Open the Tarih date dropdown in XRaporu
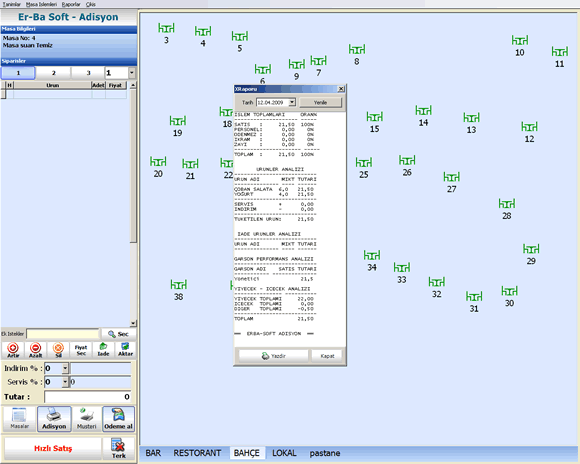Screen dimensions: 580x464 [x=292, y=102]
